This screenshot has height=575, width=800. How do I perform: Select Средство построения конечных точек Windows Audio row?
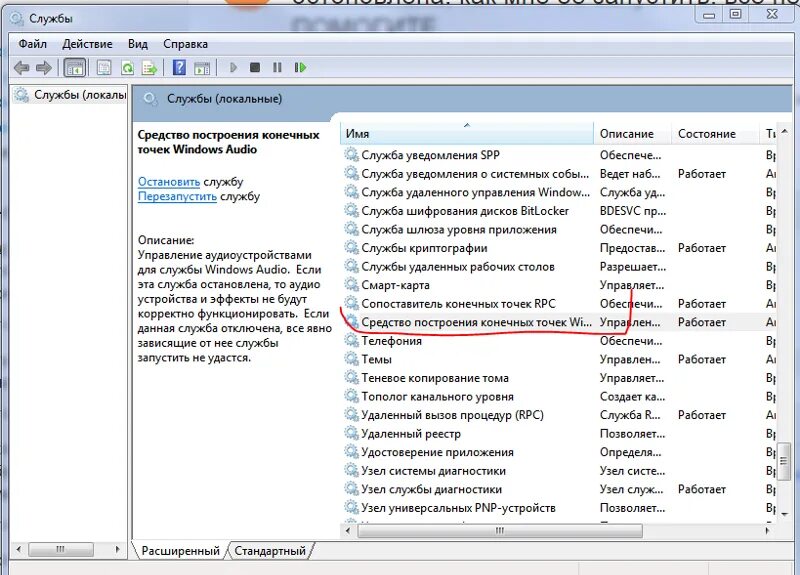pyautogui.click(x=558, y=322)
